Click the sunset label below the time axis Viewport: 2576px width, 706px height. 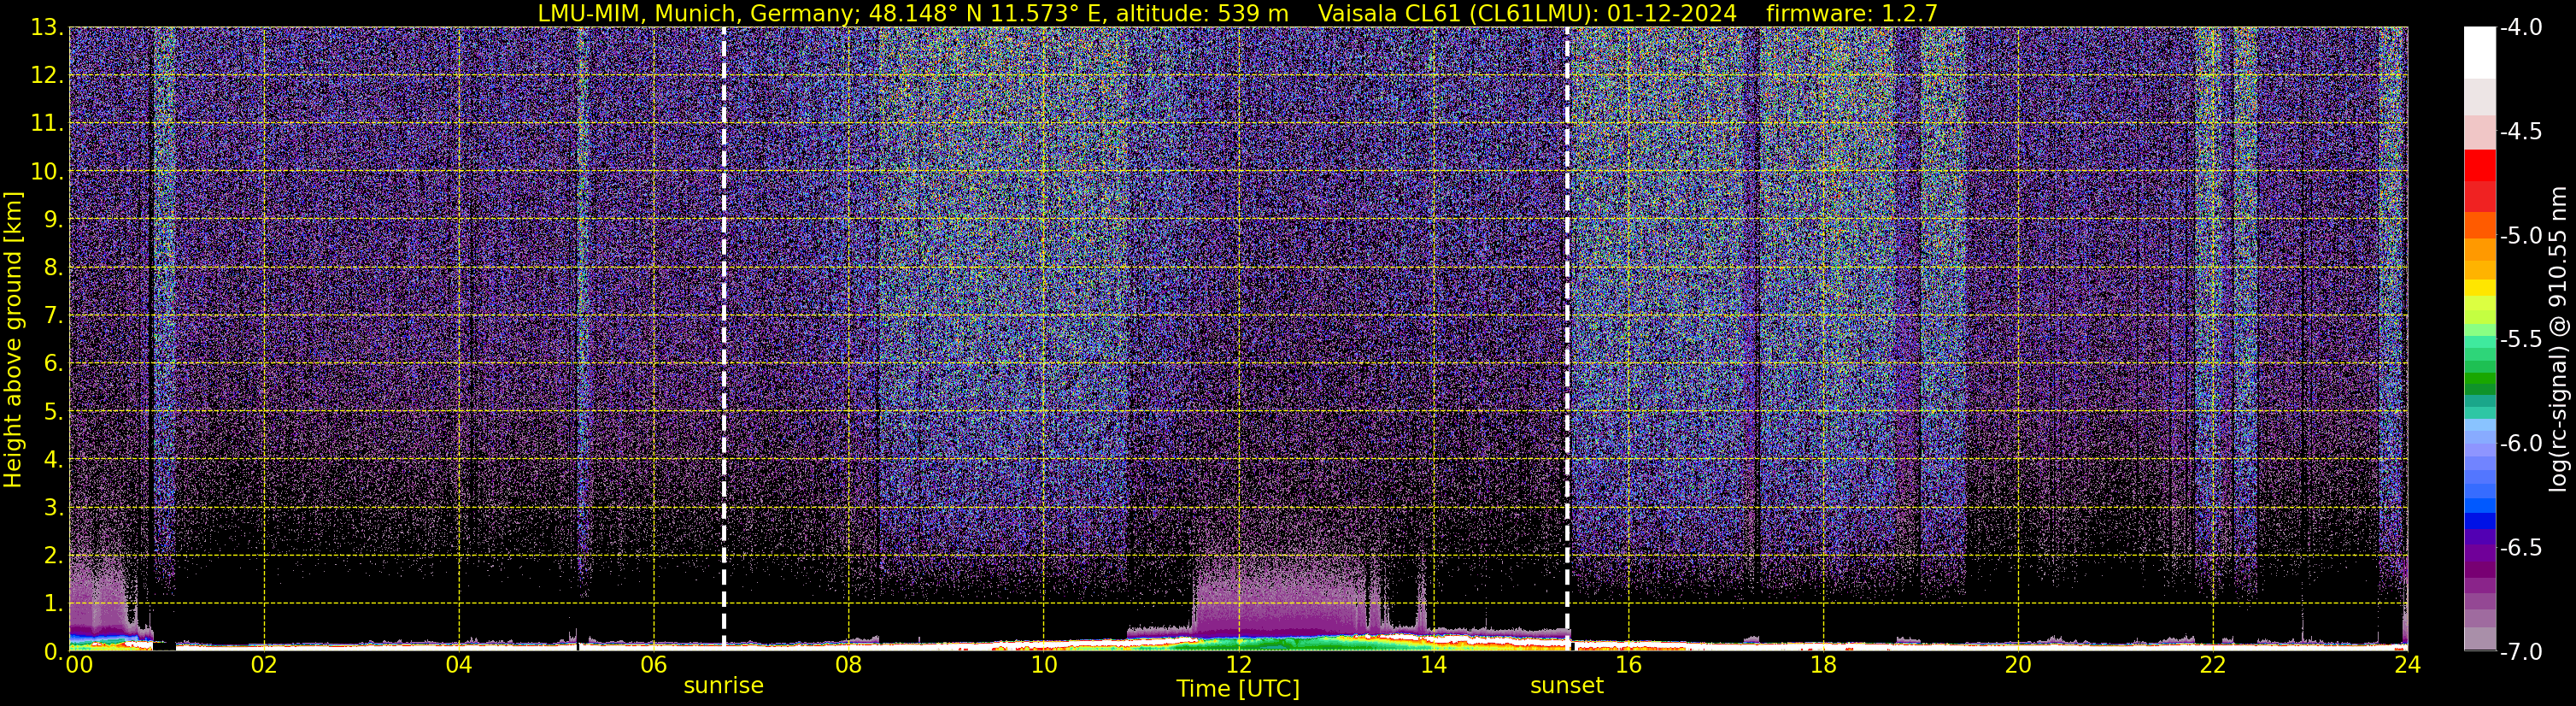1566,686
